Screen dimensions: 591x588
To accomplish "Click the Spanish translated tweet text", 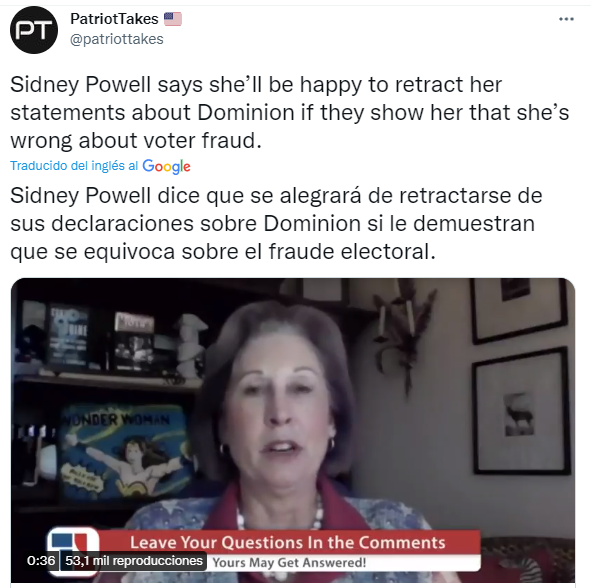I will [276, 223].
